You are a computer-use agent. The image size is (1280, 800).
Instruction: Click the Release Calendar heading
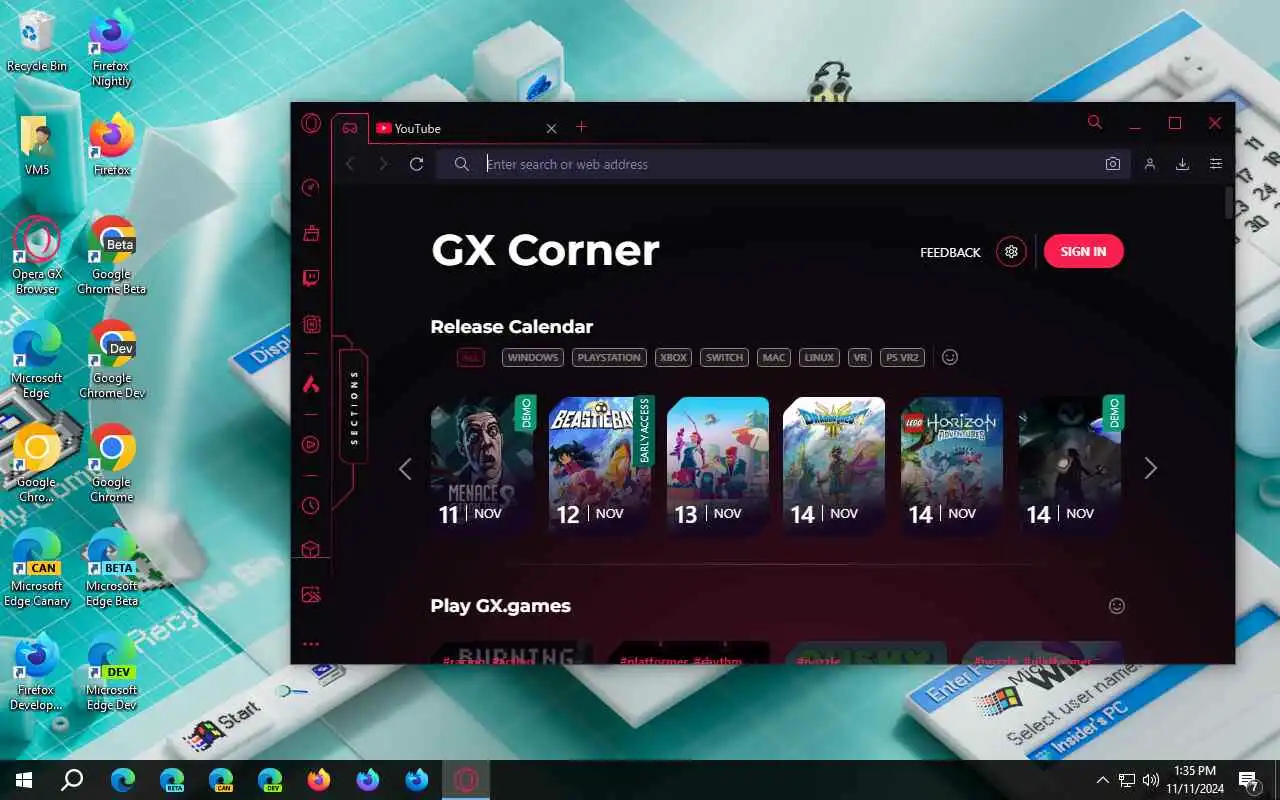(x=511, y=327)
